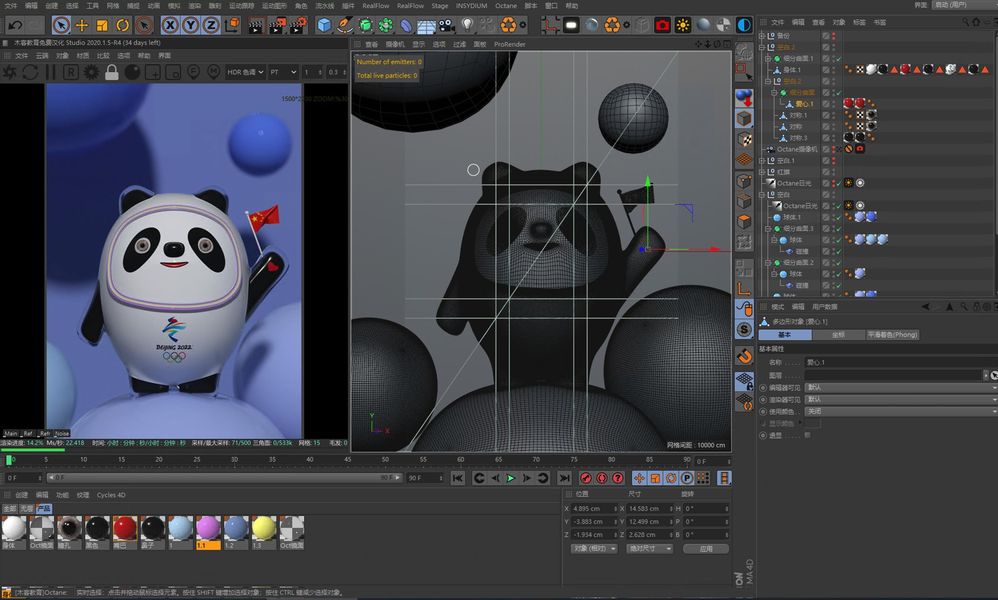Click the coordinate system cube icon

pos(232,25)
